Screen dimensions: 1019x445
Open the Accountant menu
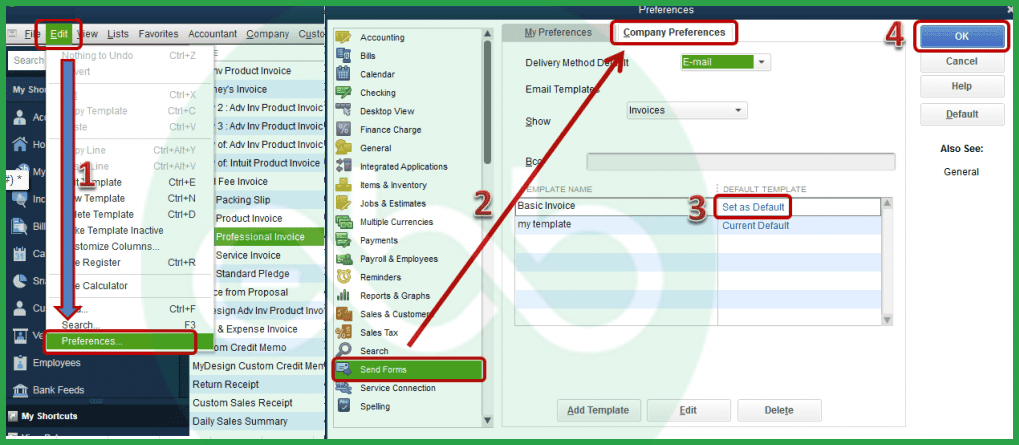[213, 34]
